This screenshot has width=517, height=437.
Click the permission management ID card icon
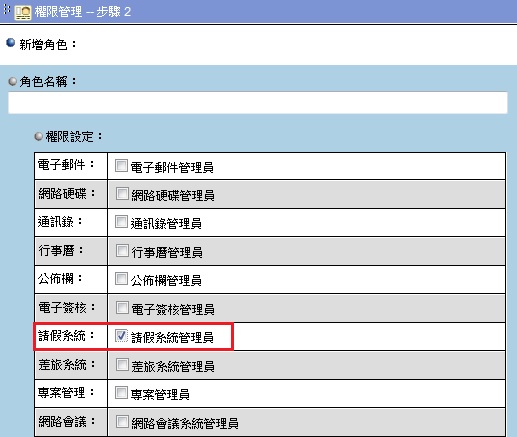point(23,12)
